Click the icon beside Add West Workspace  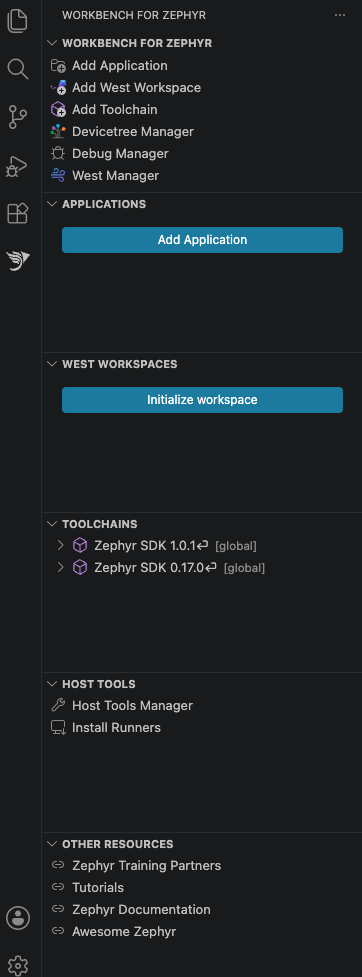(59, 87)
